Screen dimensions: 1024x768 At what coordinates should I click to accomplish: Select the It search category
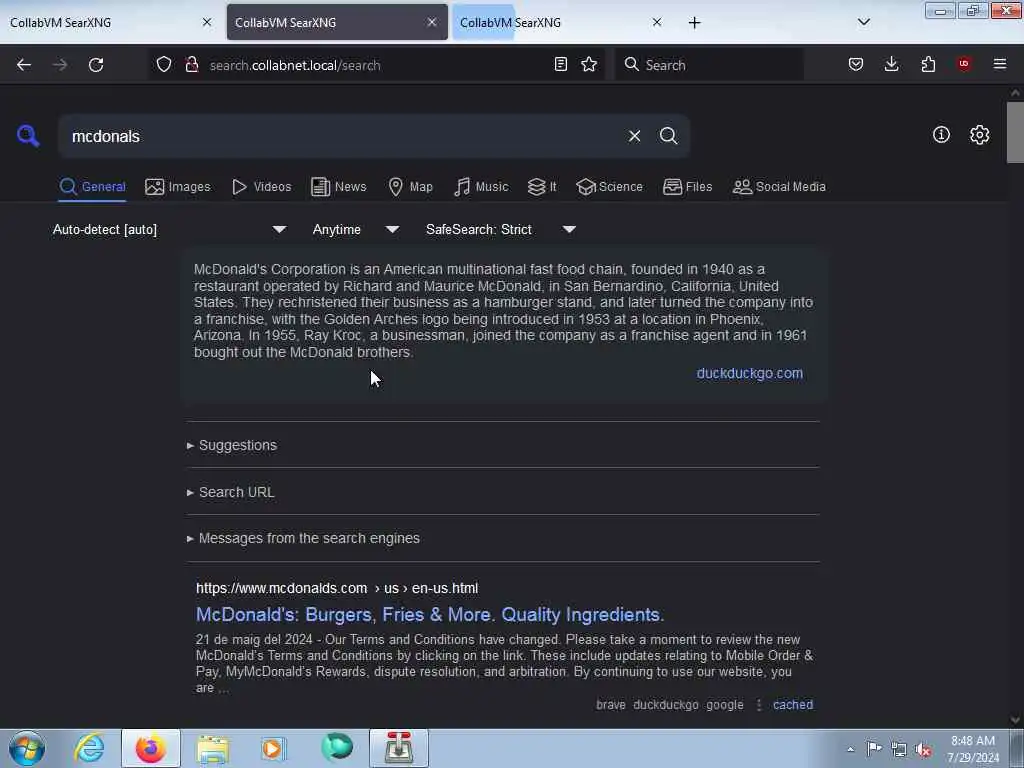click(x=542, y=187)
